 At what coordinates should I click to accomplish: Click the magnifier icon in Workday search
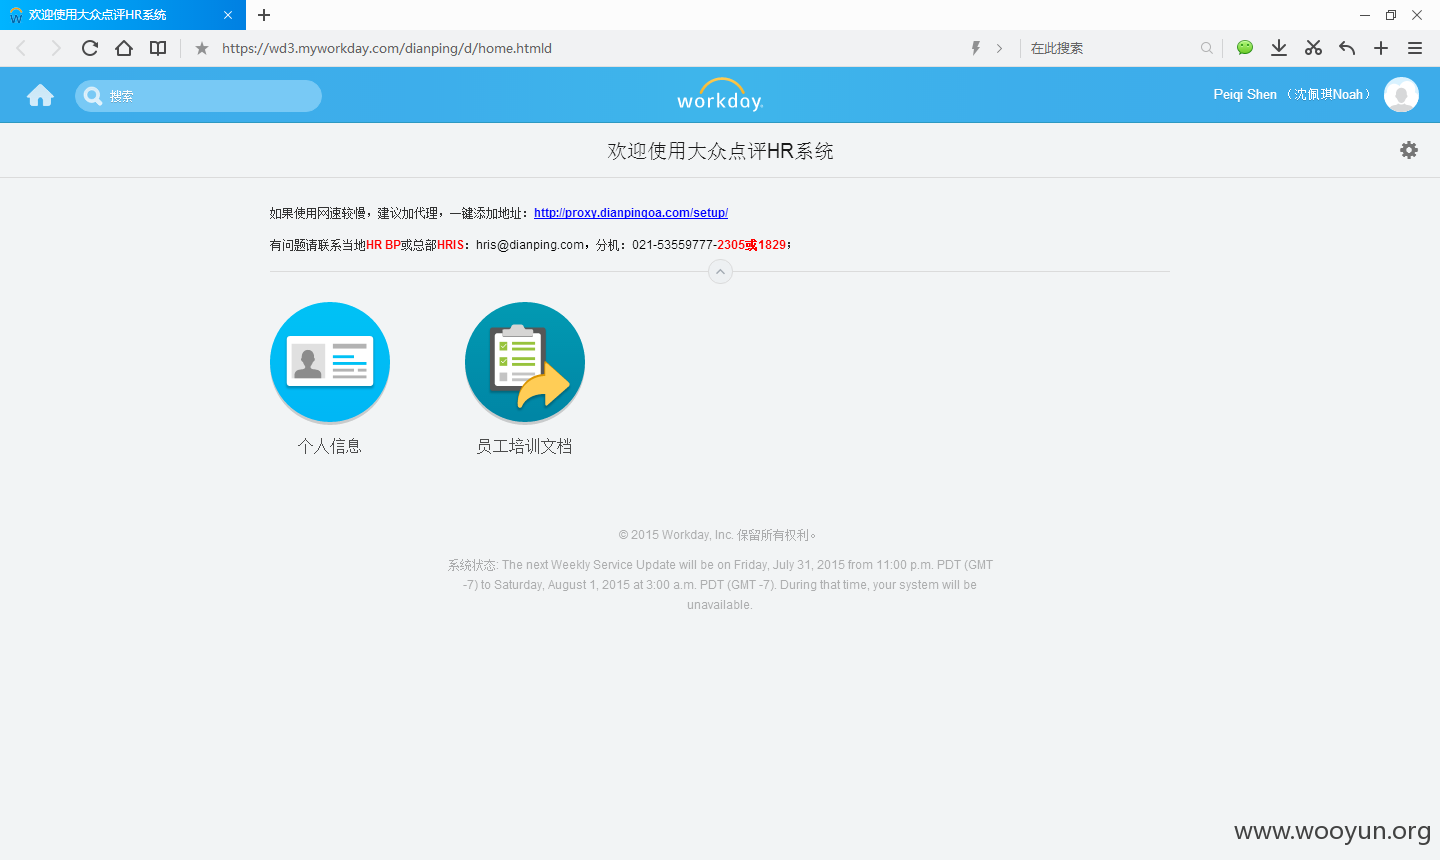[x=93, y=96]
